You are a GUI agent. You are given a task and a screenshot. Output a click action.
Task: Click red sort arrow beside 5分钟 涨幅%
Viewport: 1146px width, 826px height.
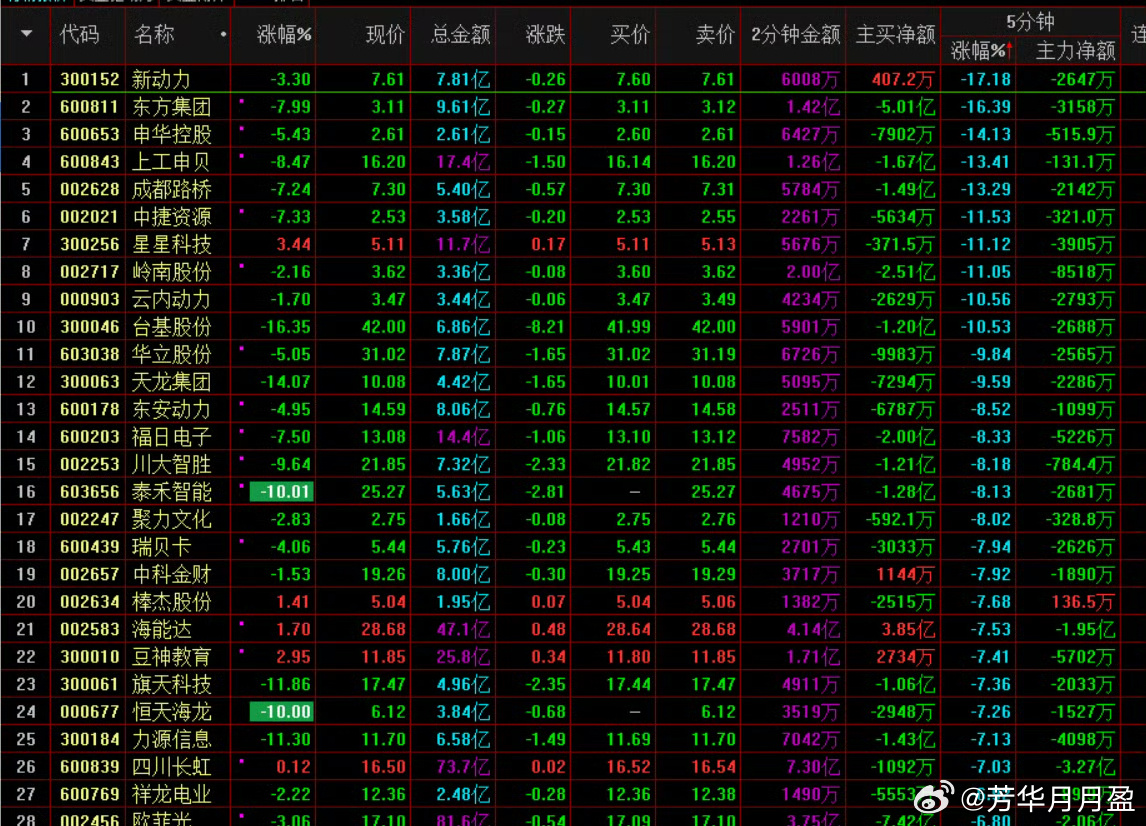[x=1009, y=50]
